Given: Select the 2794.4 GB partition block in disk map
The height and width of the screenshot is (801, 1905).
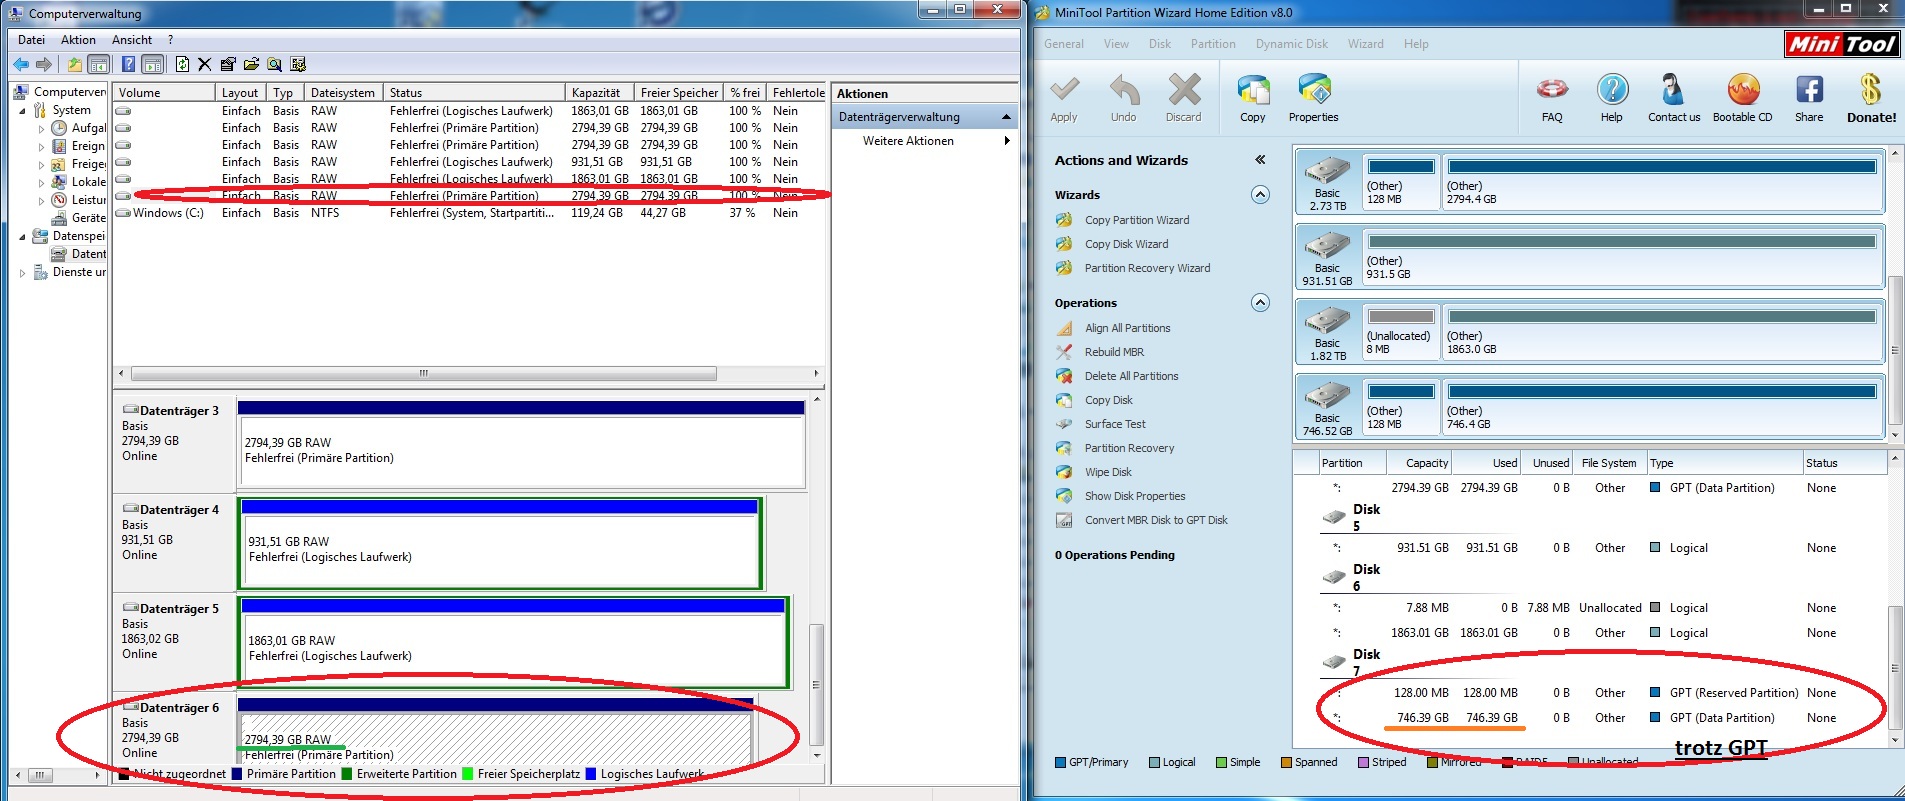Looking at the screenshot, I should click(x=1662, y=181).
